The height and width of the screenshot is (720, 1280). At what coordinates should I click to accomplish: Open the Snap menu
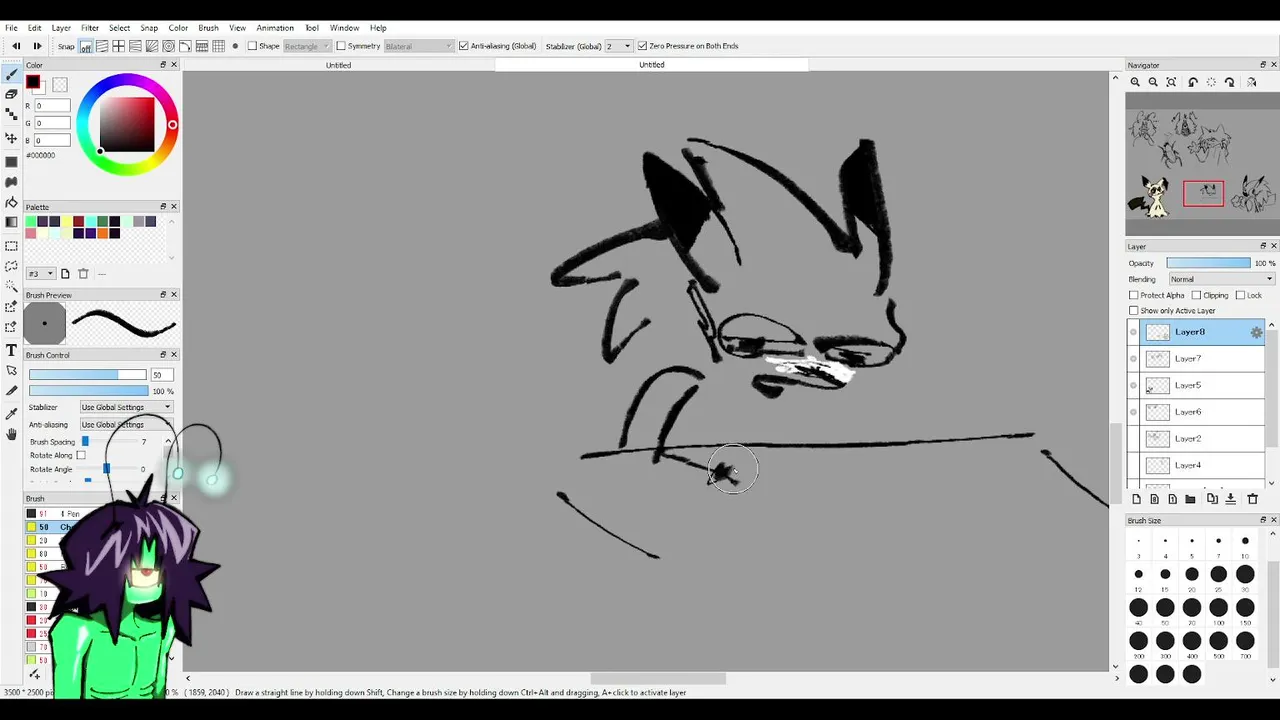149,28
